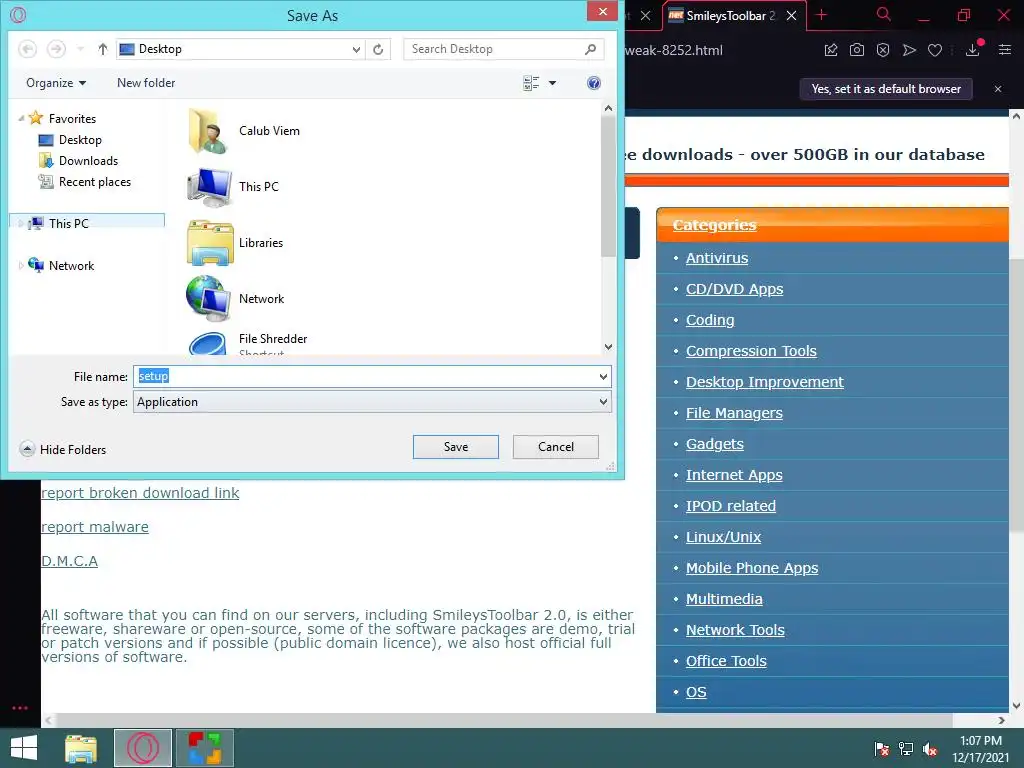Image resolution: width=1024 pixels, height=768 pixels.
Task: Open report broken download link
Action: tap(140, 493)
